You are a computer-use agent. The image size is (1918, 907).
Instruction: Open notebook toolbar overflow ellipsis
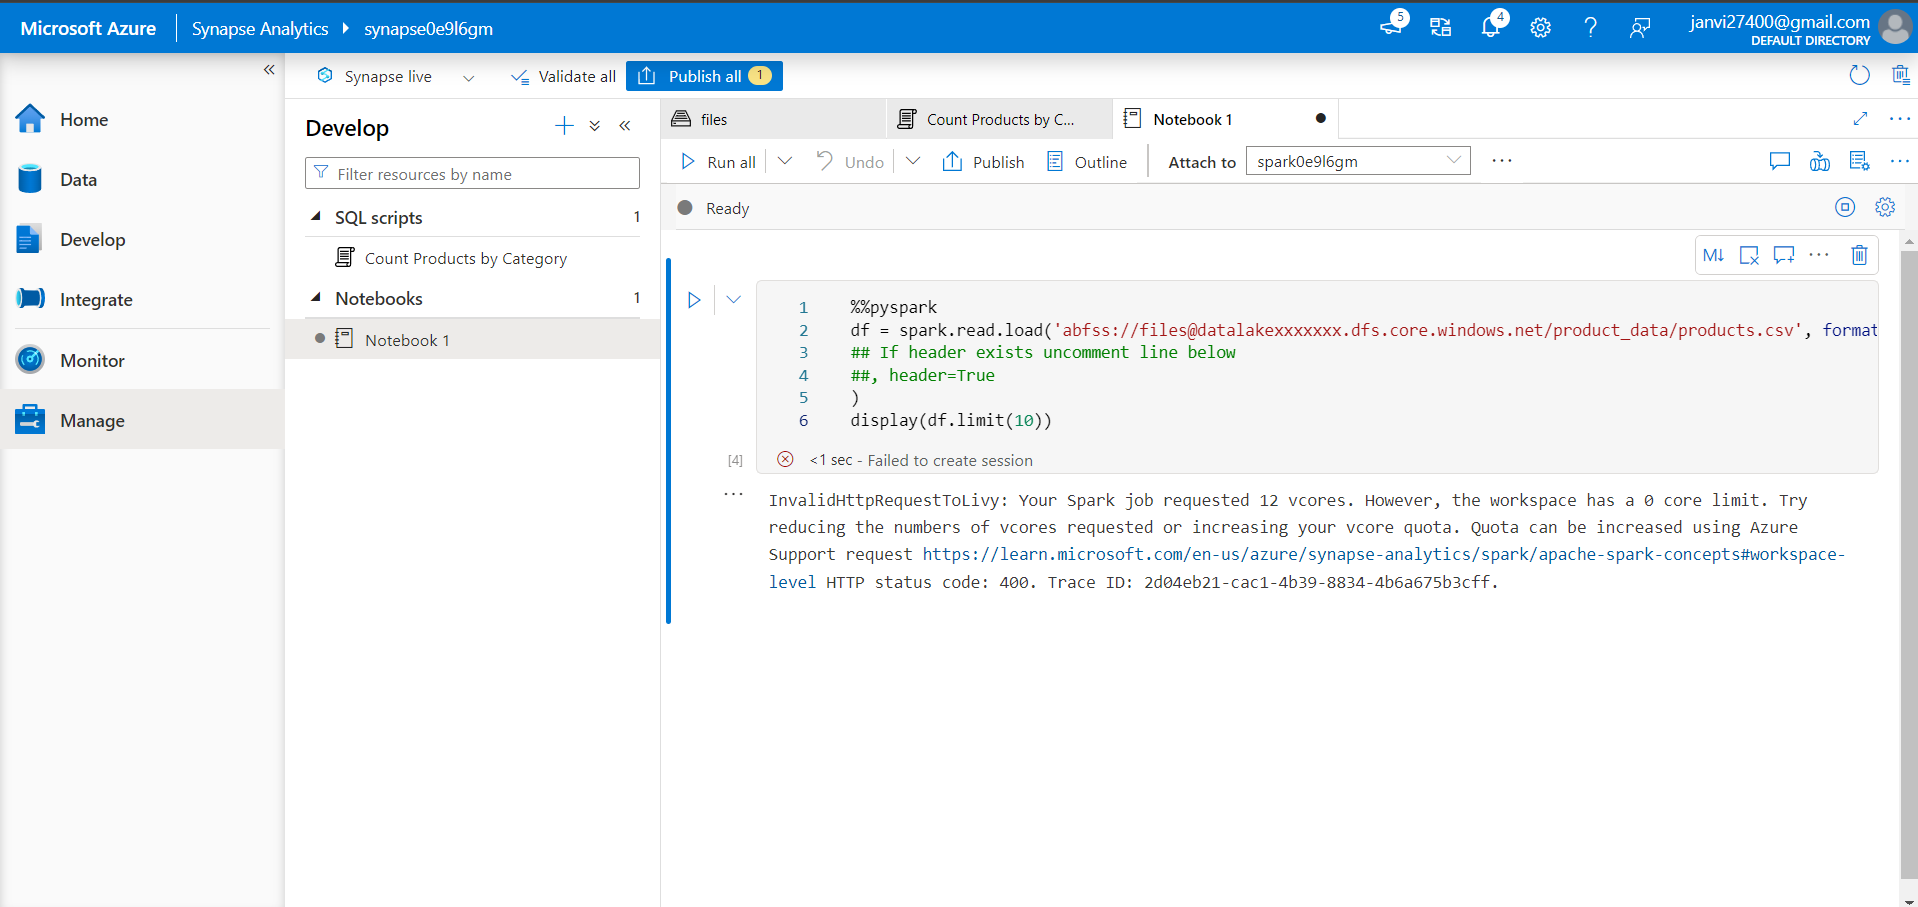(x=1502, y=161)
